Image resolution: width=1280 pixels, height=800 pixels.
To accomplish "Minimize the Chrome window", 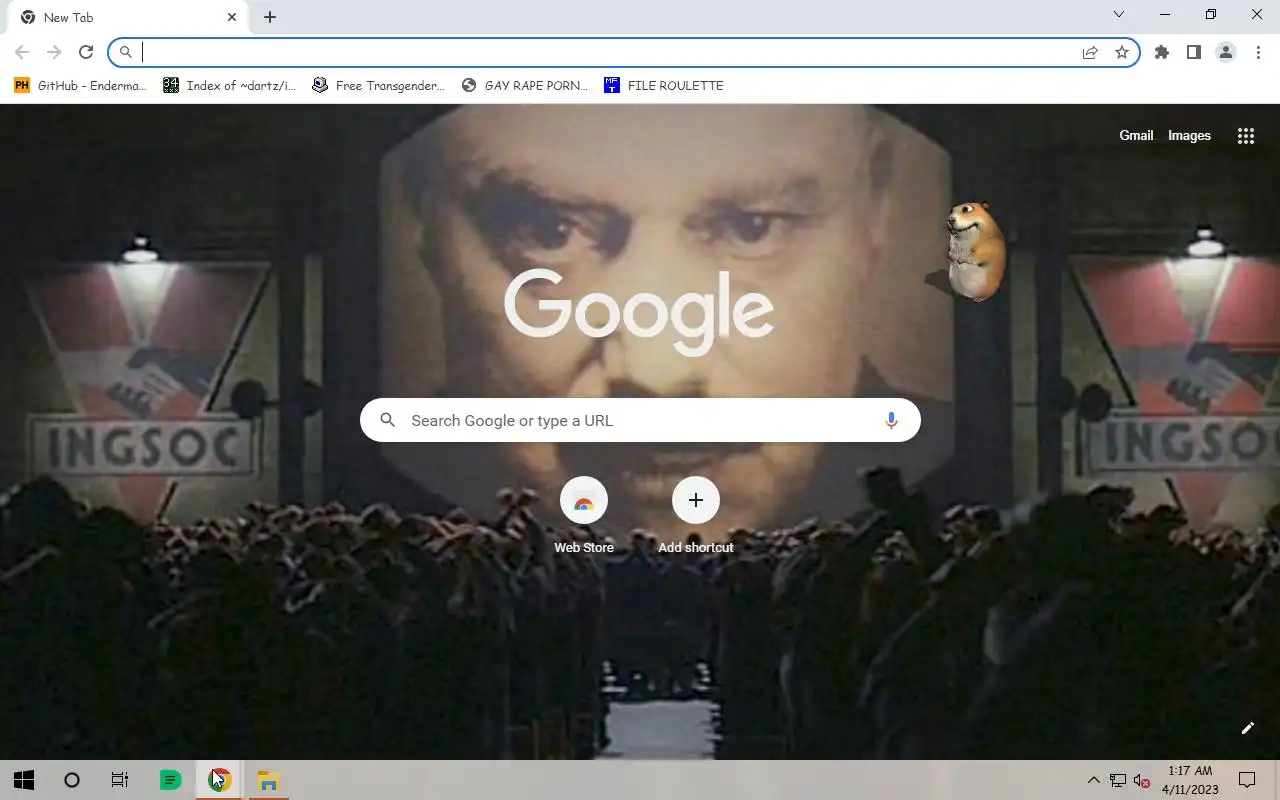I will click(1165, 14).
